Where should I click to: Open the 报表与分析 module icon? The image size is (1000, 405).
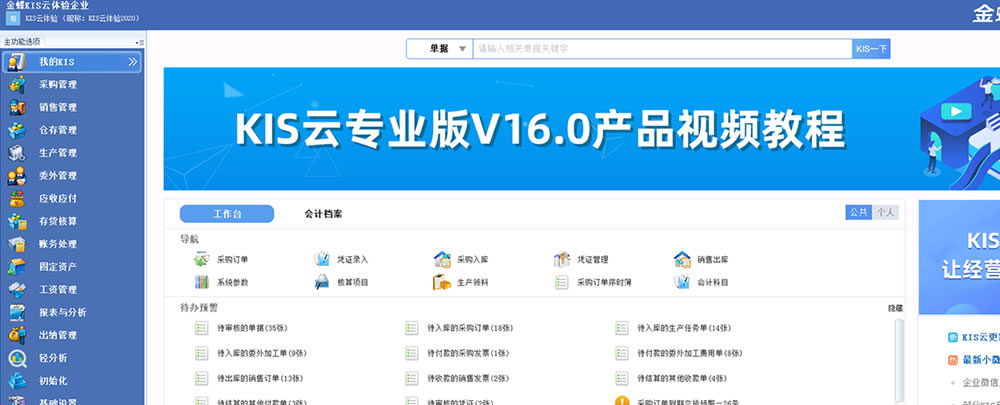17,313
